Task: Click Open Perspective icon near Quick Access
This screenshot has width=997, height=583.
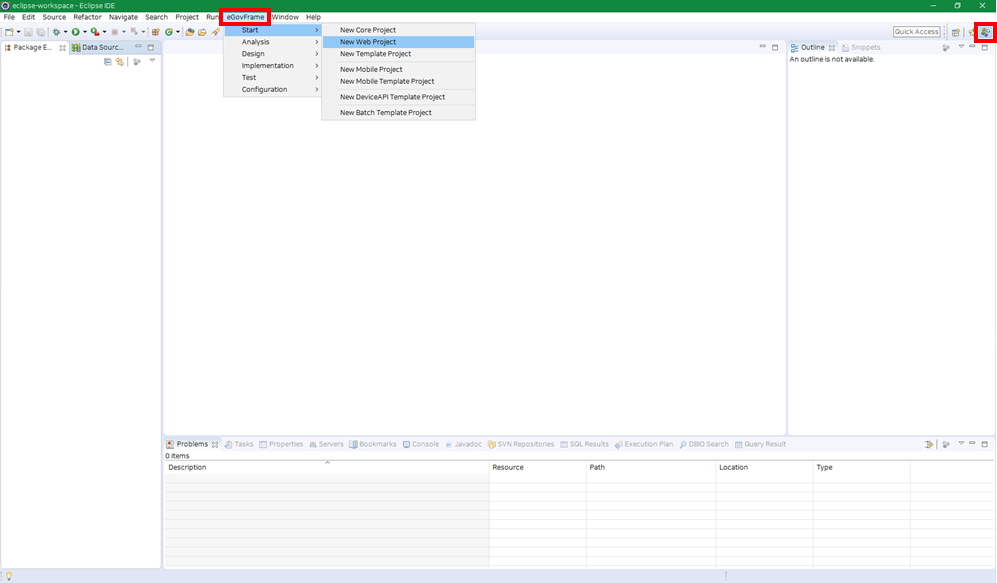Action: pyautogui.click(x=956, y=32)
